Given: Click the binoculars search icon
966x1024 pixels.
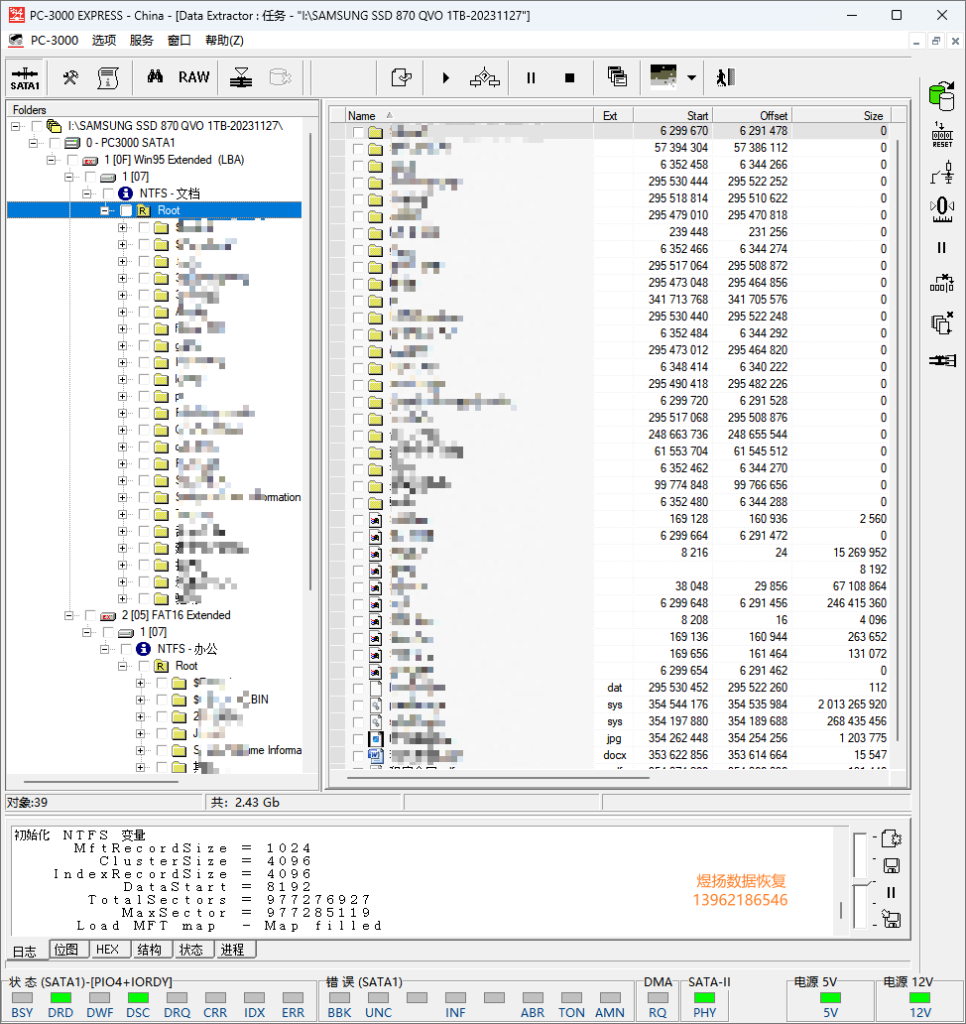Looking at the screenshot, I should click(155, 77).
